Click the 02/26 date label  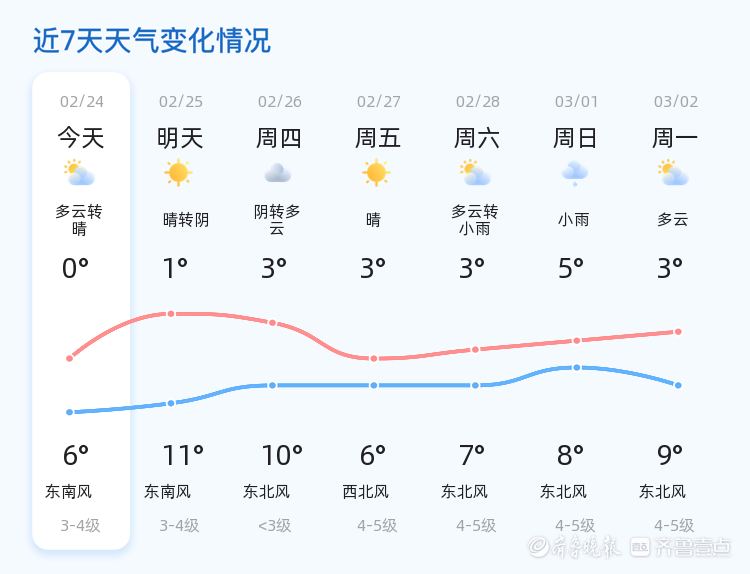tap(279, 101)
